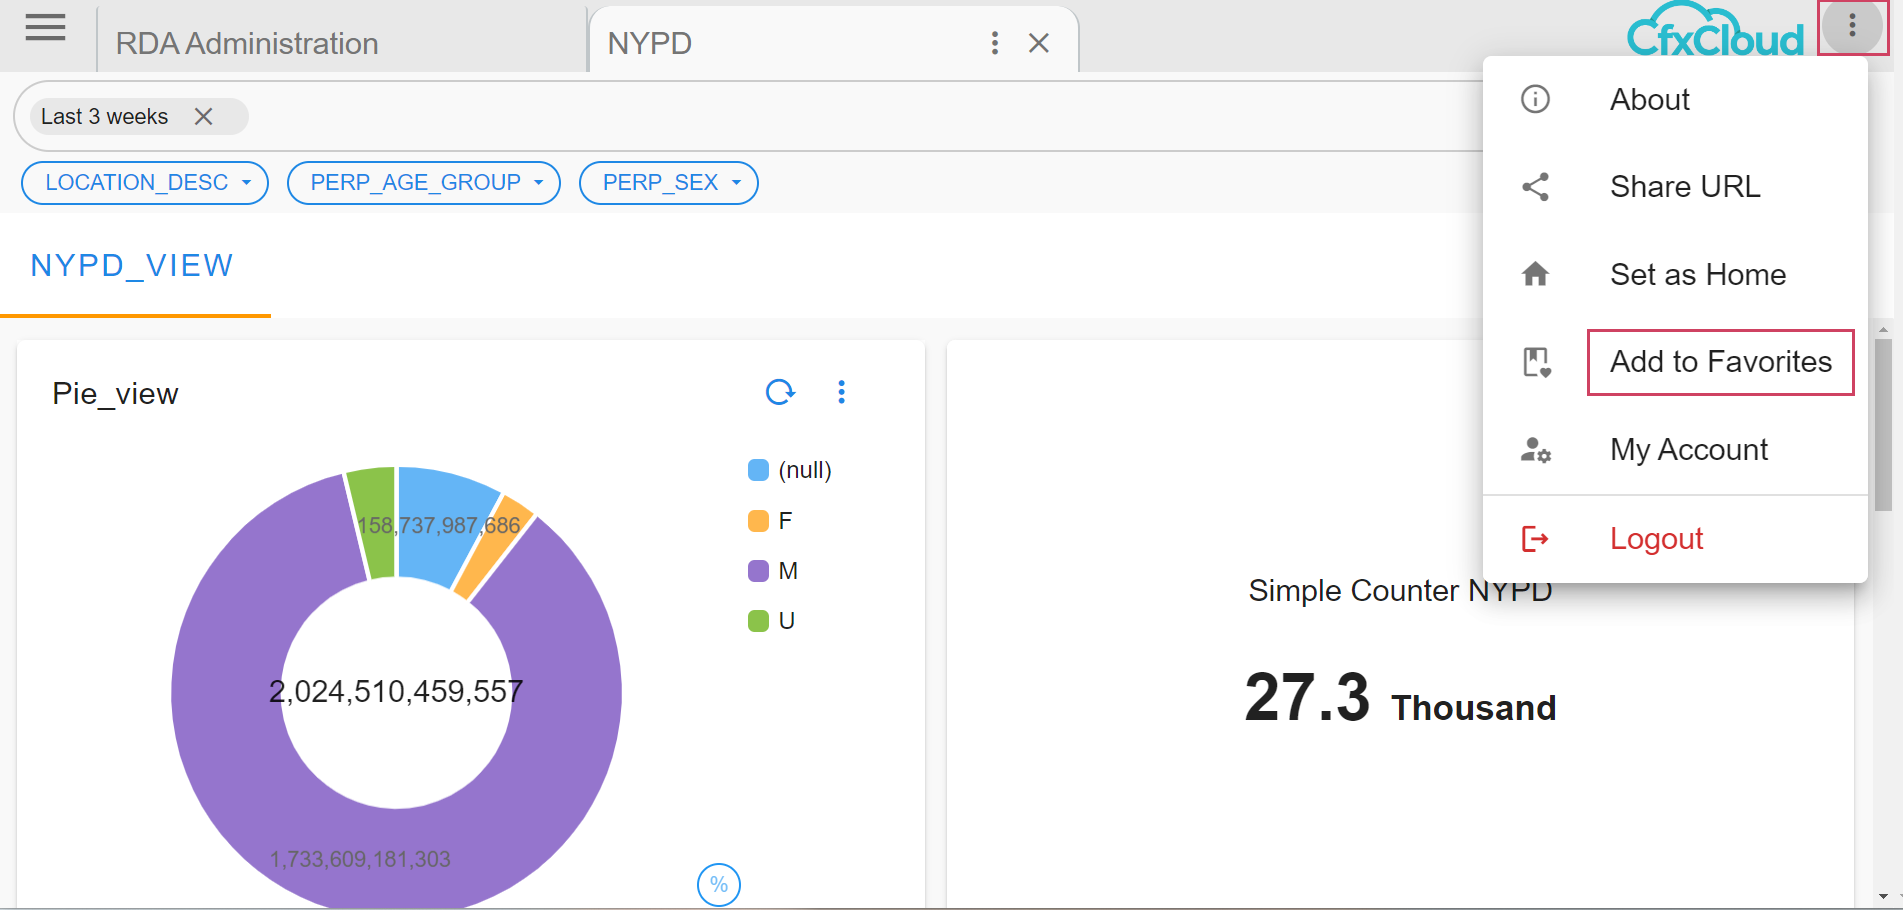1903x910 pixels.
Task: Close the NYPD tab
Action: tap(1039, 43)
